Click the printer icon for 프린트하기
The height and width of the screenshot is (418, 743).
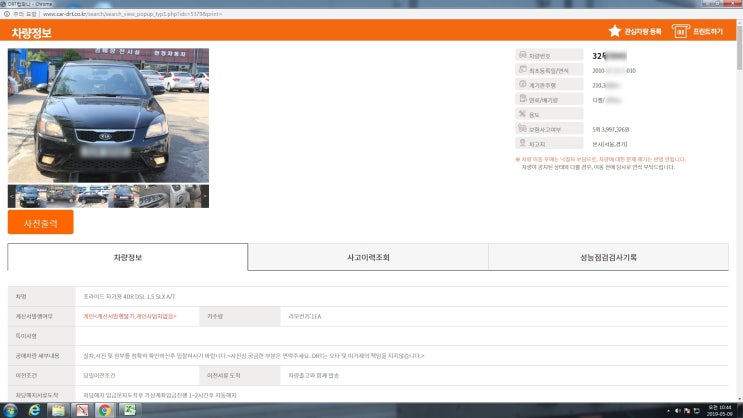(x=680, y=31)
